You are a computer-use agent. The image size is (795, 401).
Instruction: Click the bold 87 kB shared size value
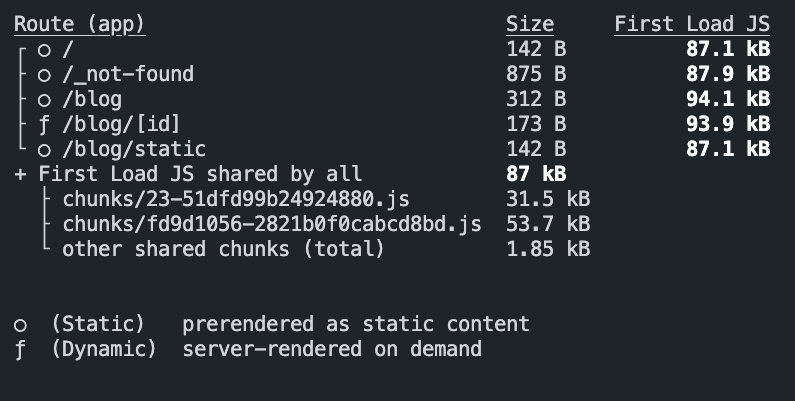tap(536, 174)
